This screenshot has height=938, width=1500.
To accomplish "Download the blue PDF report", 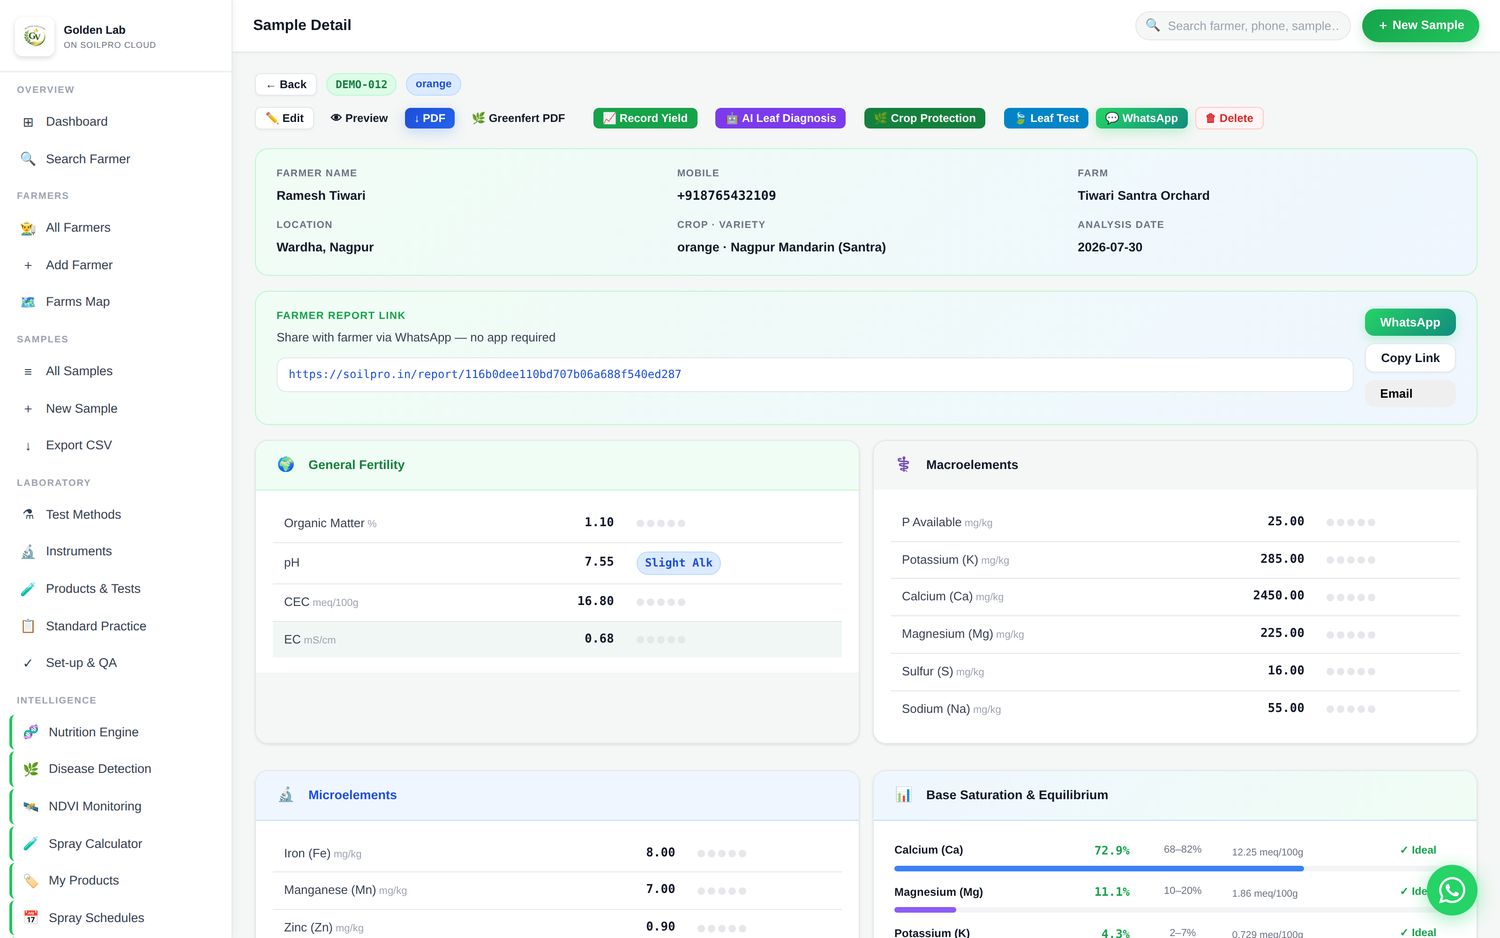I will (430, 118).
